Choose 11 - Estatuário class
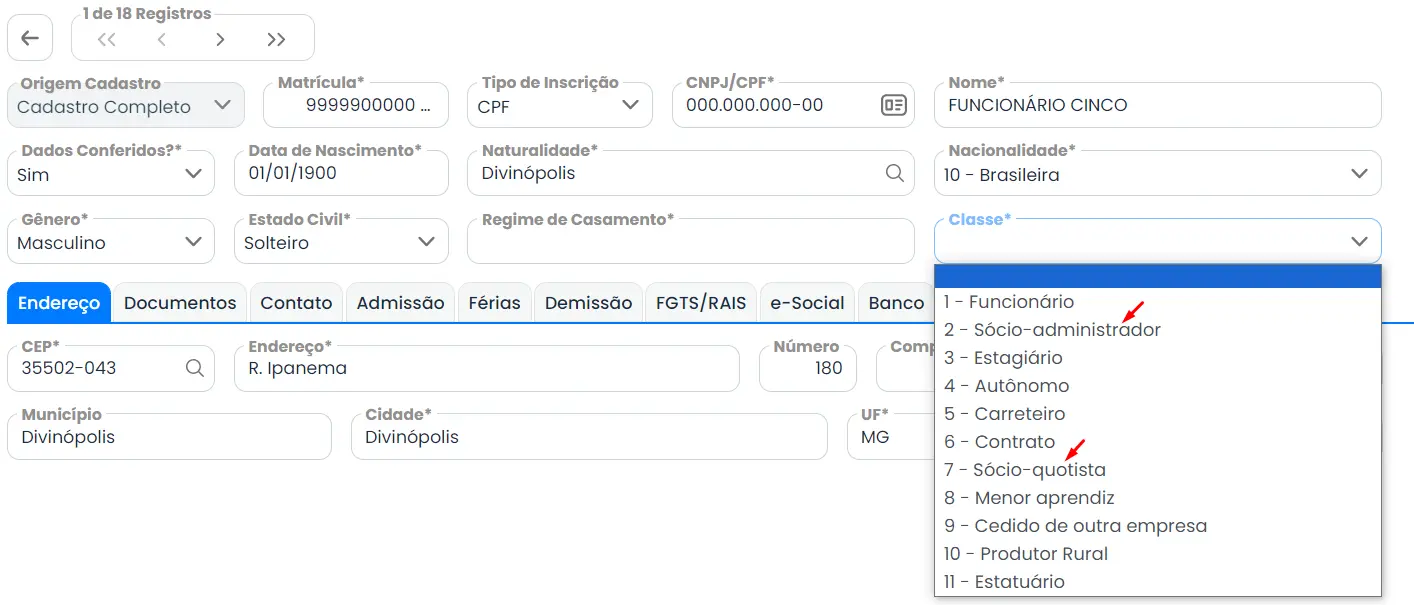 (x=1158, y=582)
